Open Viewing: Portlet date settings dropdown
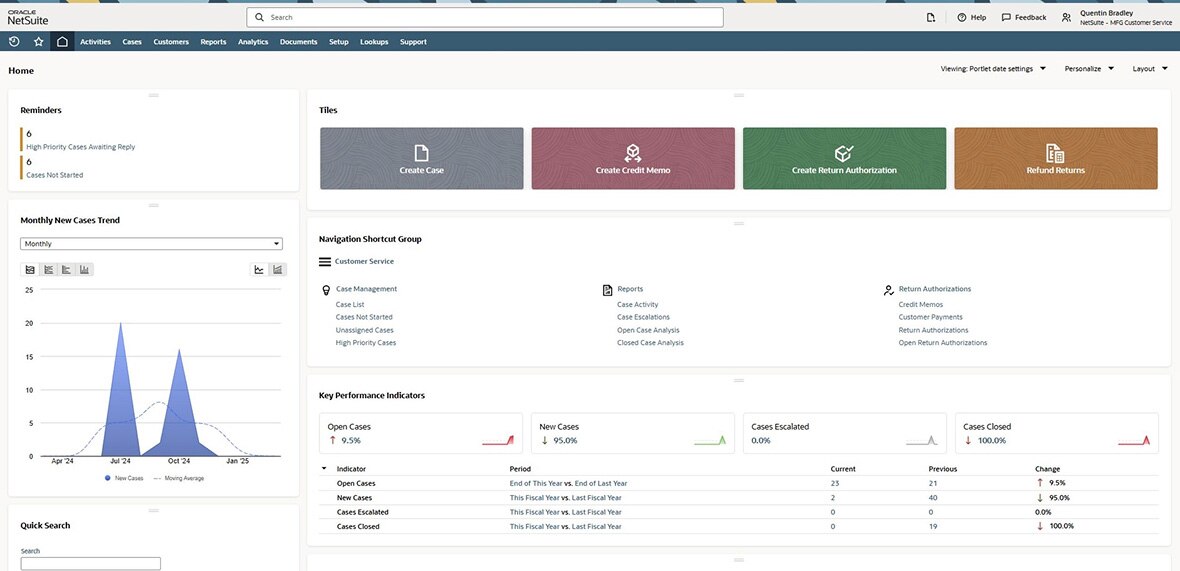This screenshot has width=1180, height=571. point(993,68)
